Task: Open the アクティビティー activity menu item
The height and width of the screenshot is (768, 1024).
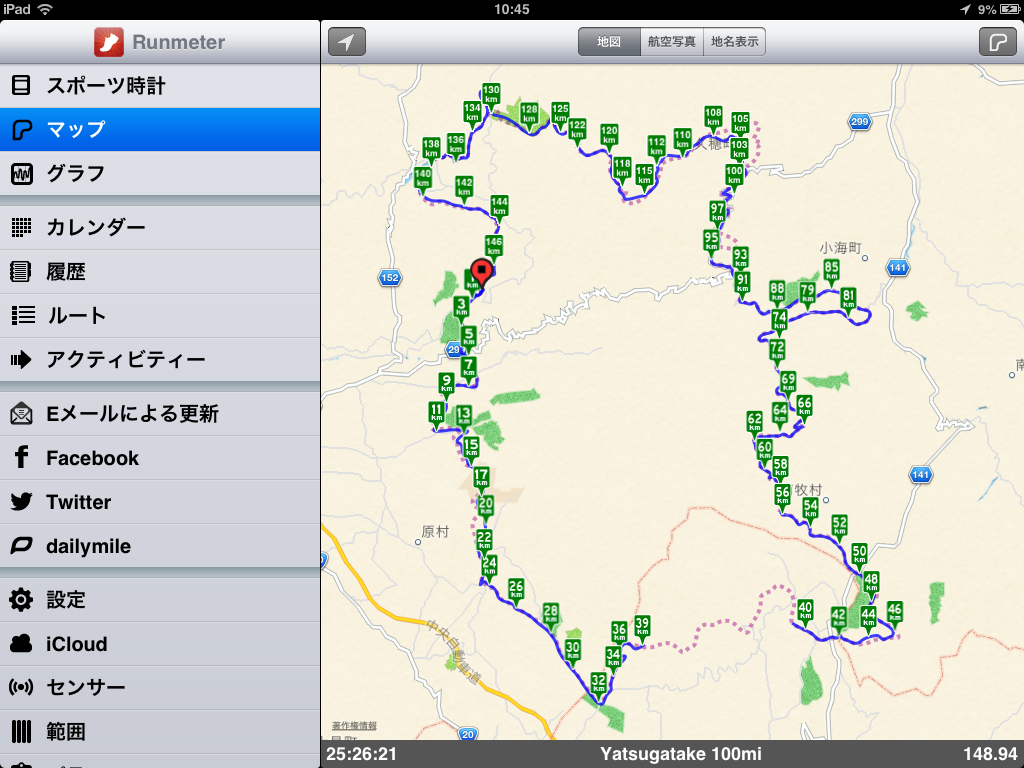Action: point(160,360)
